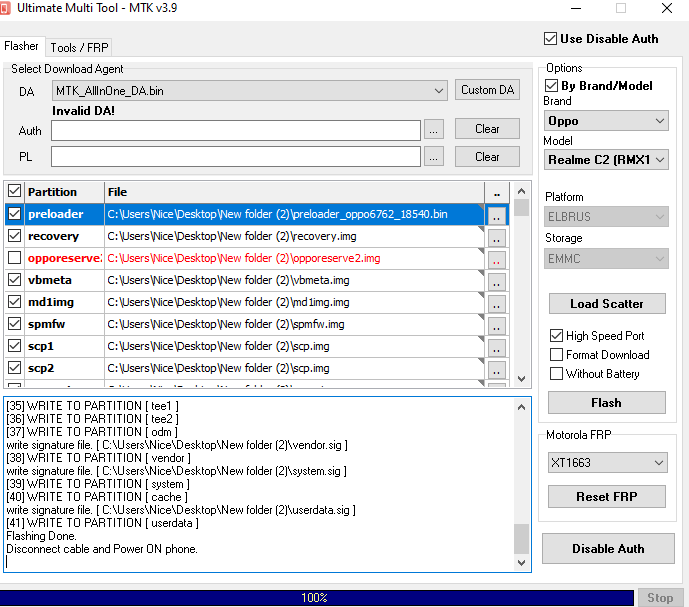Check Format Download option
This screenshot has height=607, width=689.
(556, 355)
